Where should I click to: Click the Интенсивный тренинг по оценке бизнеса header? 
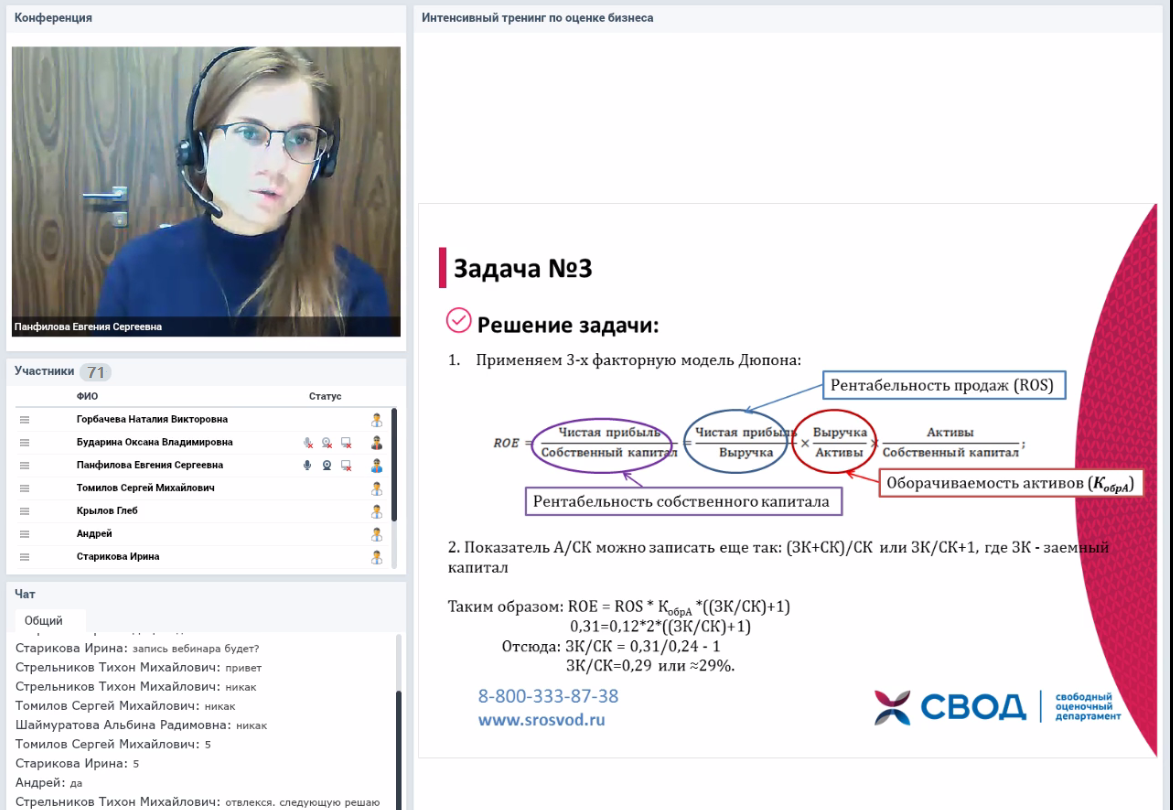click(537, 17)
